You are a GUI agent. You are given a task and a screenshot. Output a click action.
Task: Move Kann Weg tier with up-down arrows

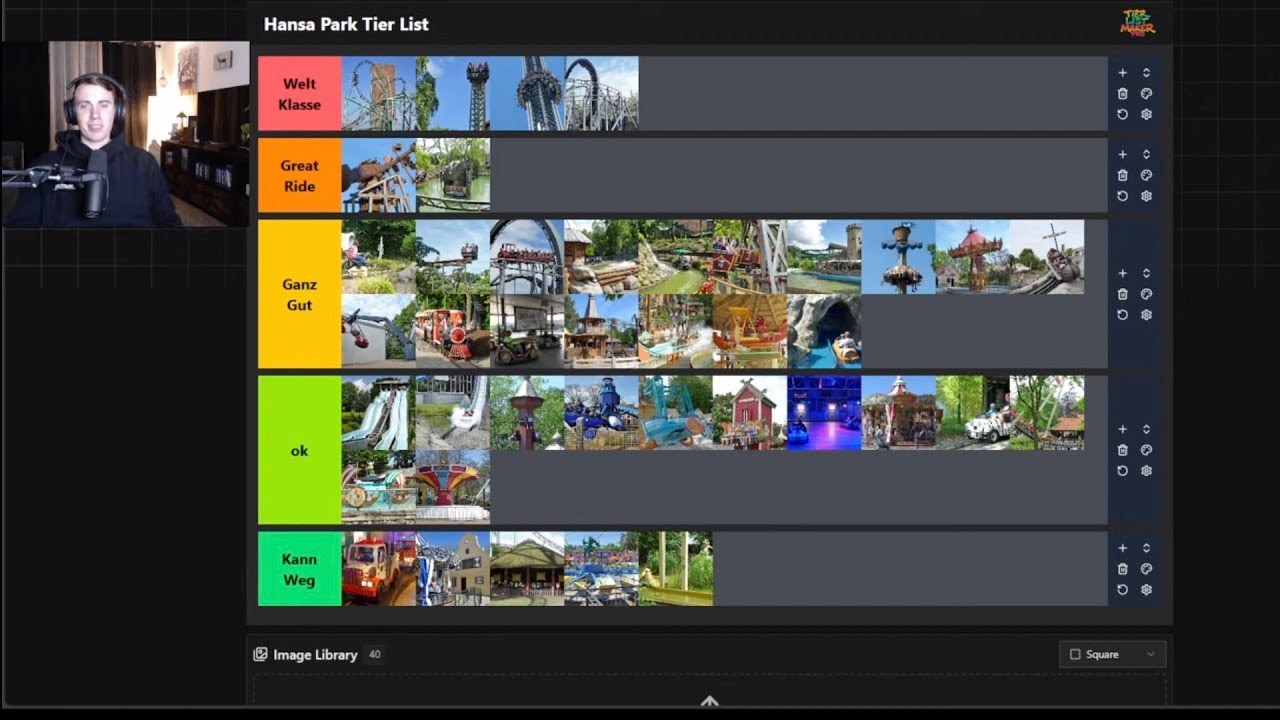pyautogui.click(x=1146, y=549)
